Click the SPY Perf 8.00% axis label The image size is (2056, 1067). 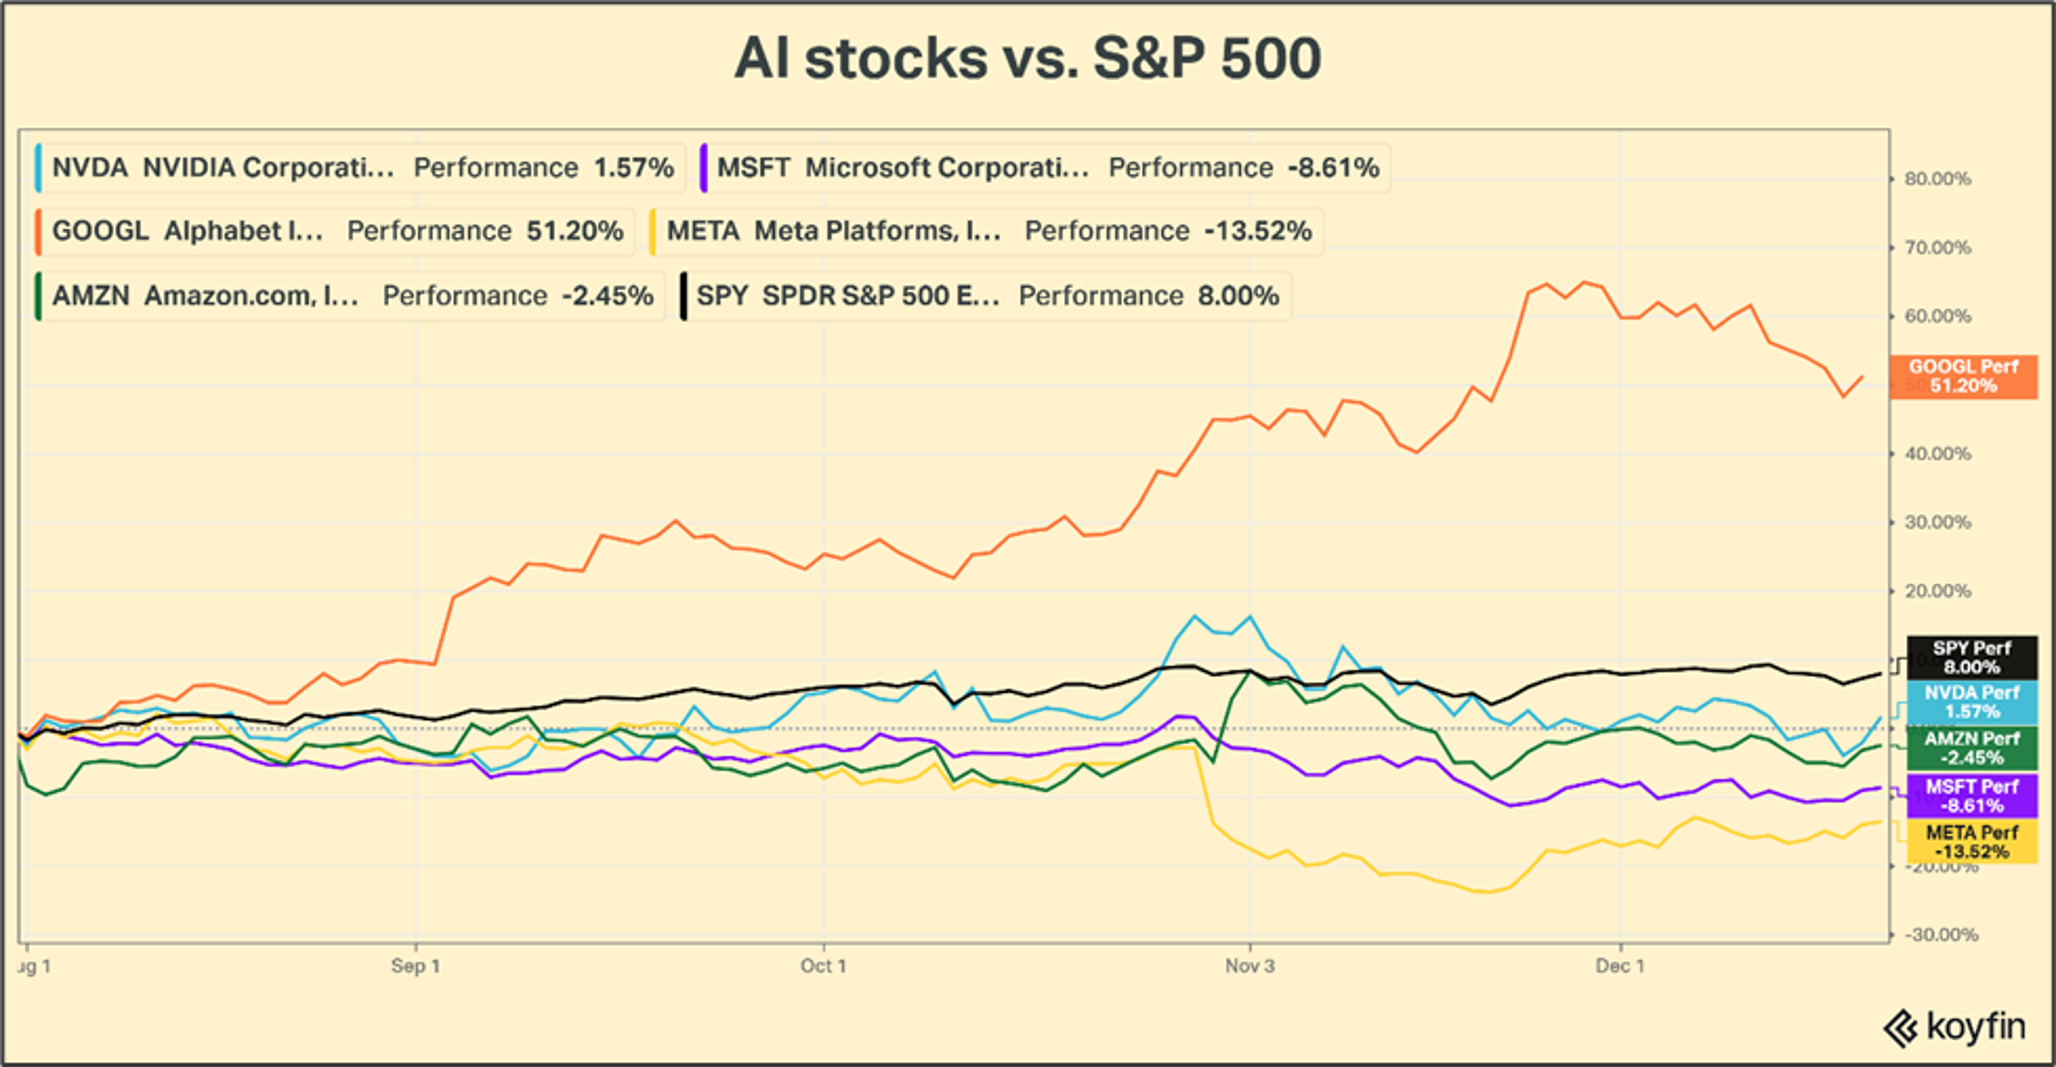pos(1971,658)
